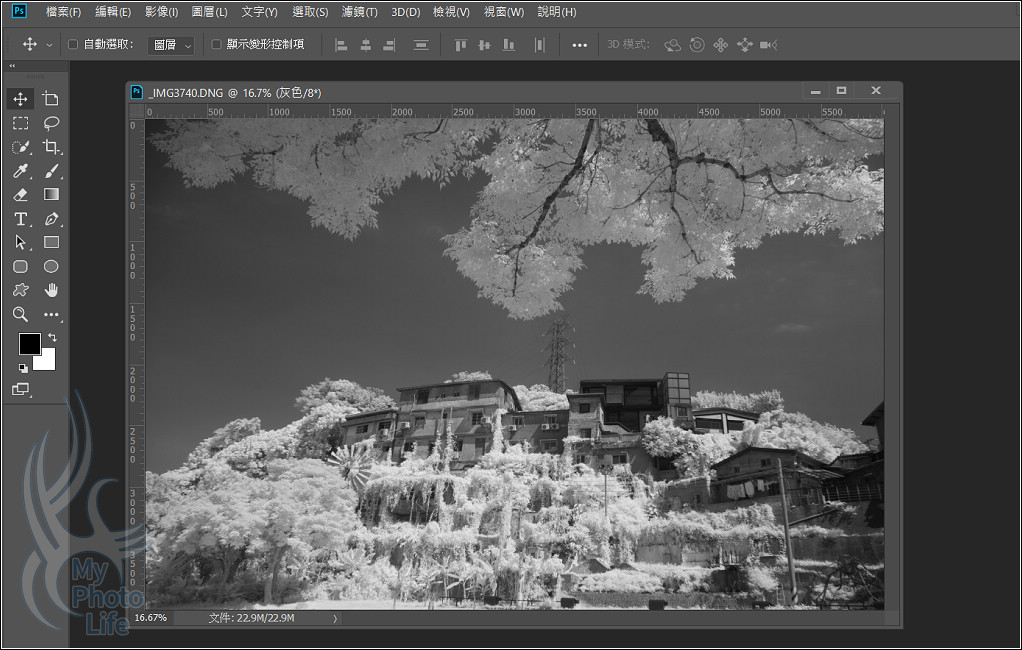1022x650 pixels.
Task: Open the 濾鏡(T) menu
Action: pos(359,12)
